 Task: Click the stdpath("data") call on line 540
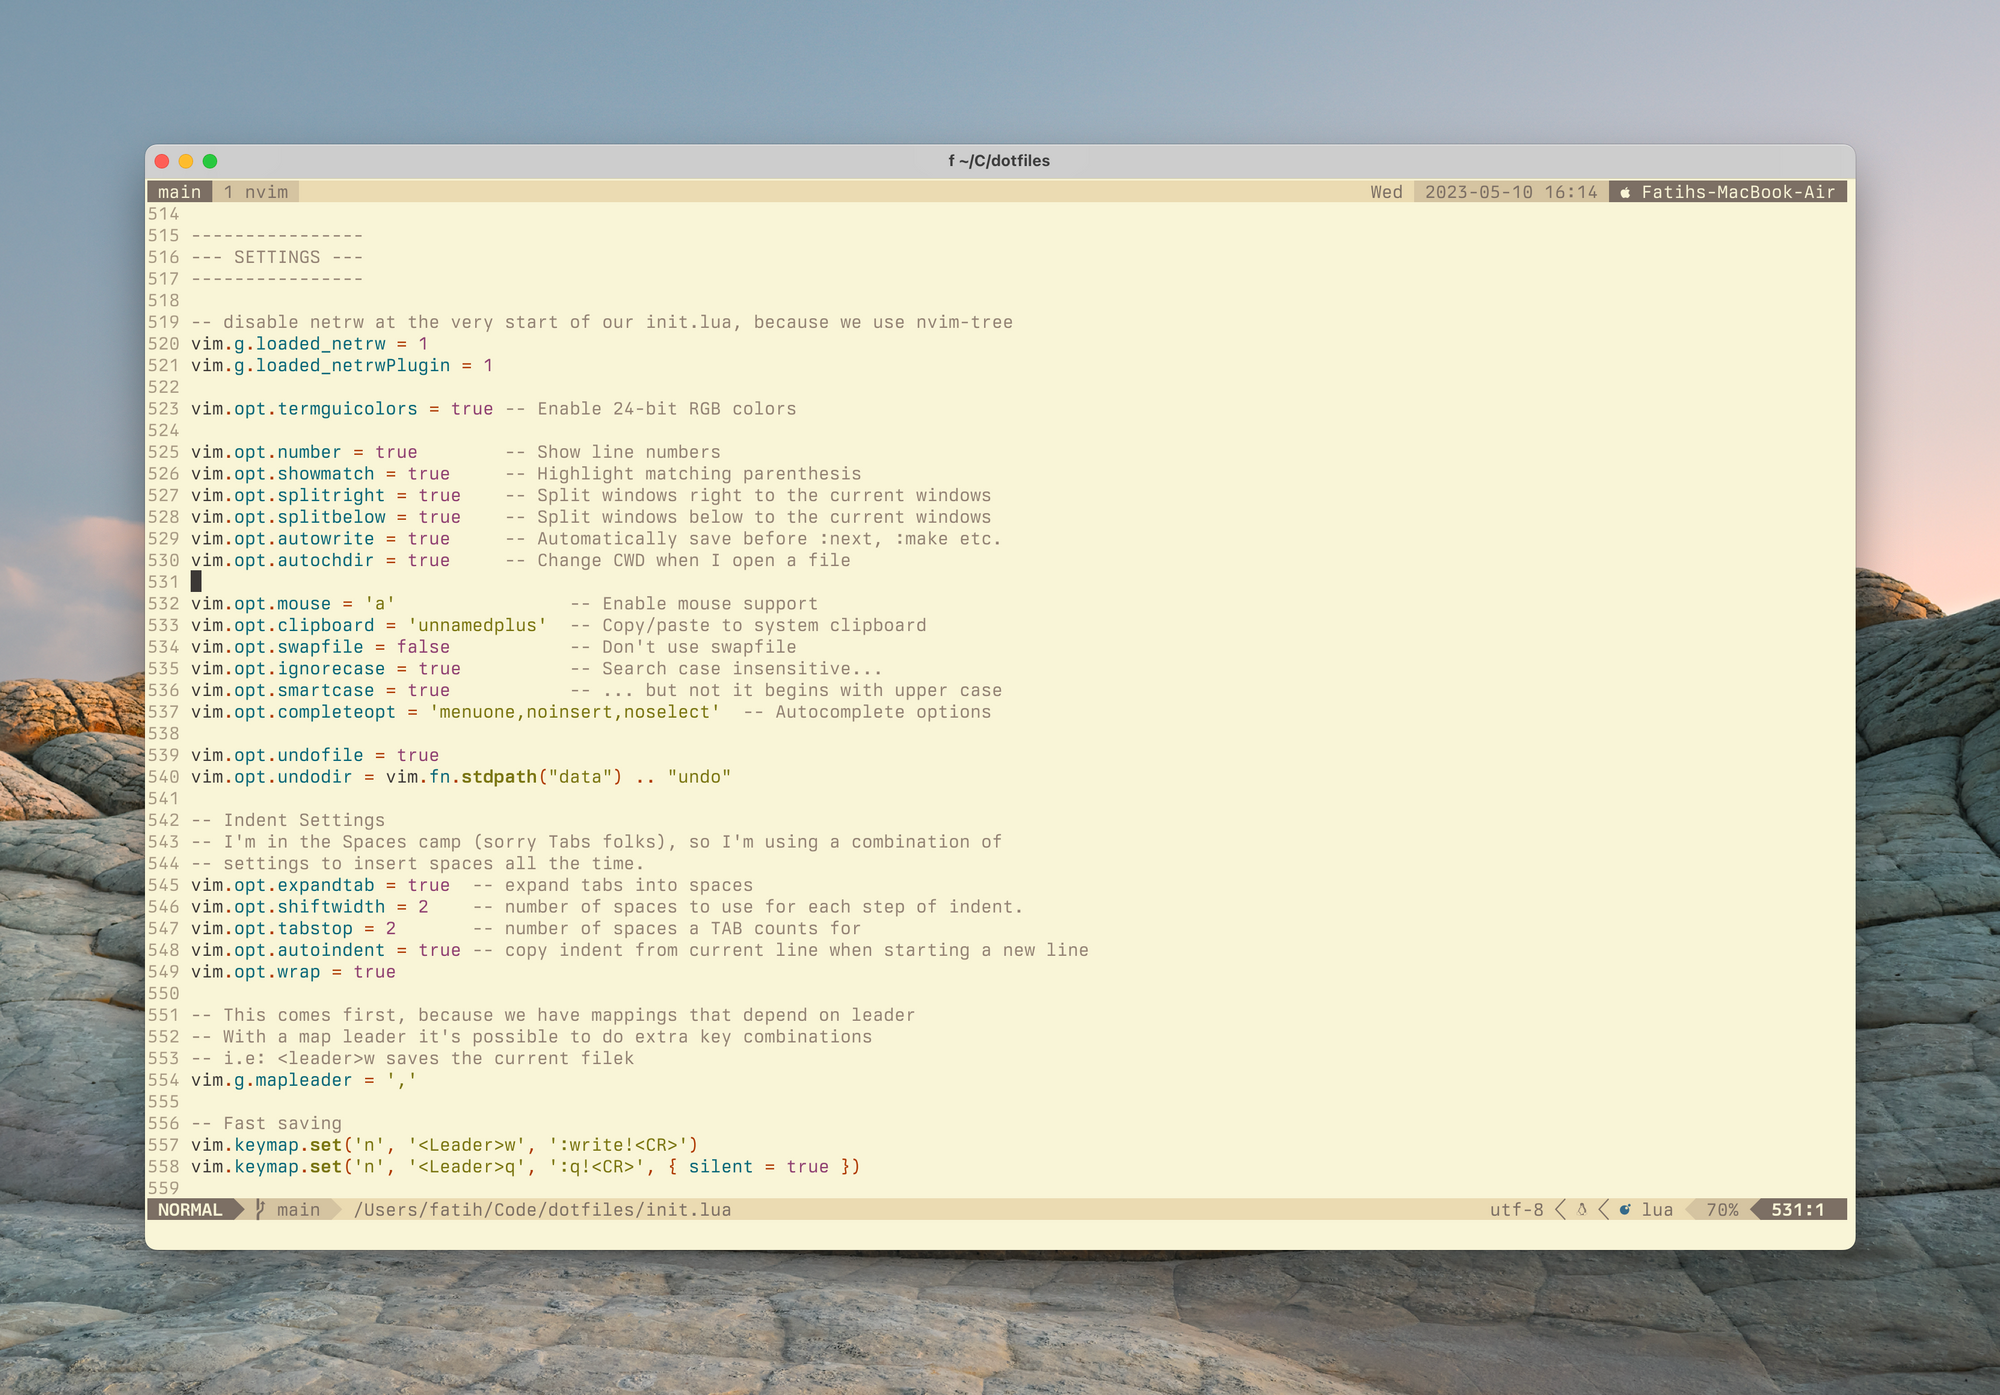click(x=542, y=777)
